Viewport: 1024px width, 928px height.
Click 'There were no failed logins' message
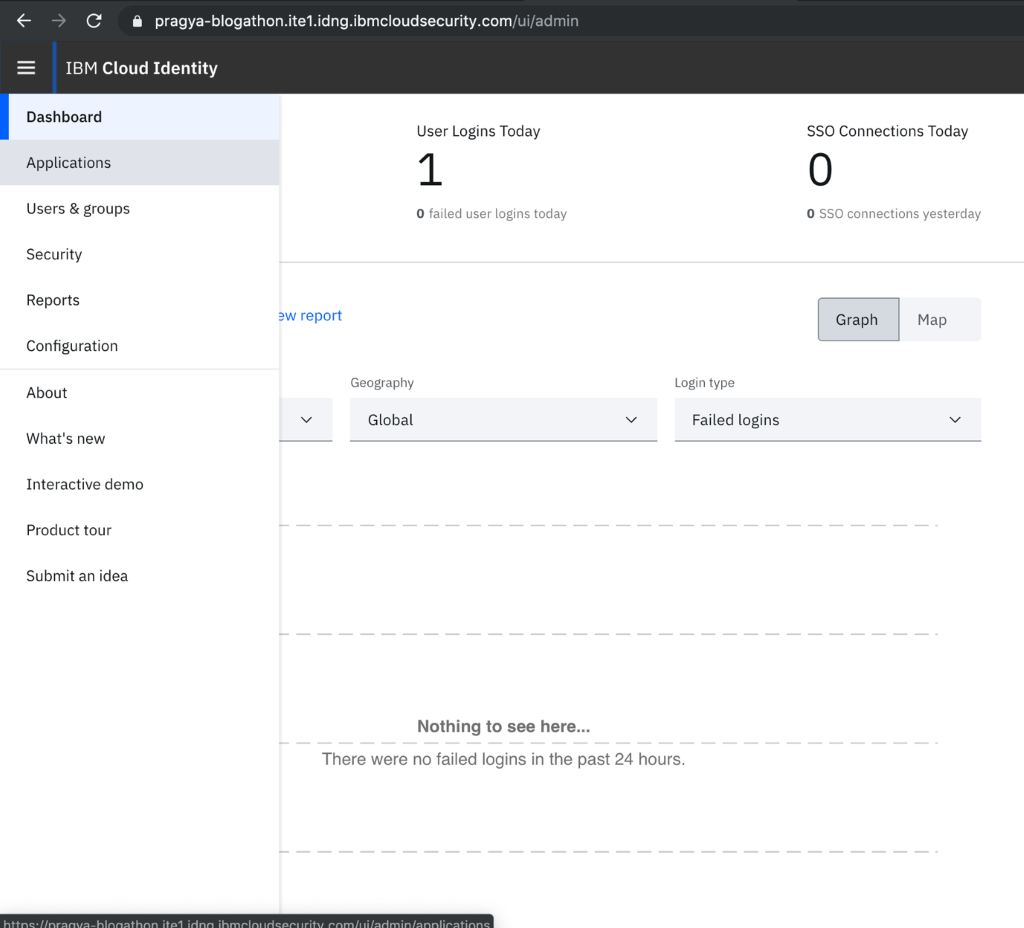504,759
